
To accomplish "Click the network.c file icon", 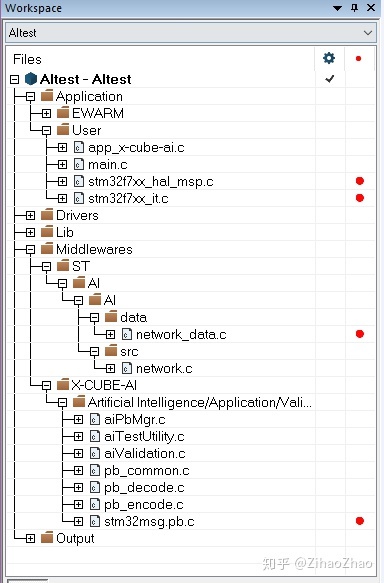I will [x=127, y=368].
